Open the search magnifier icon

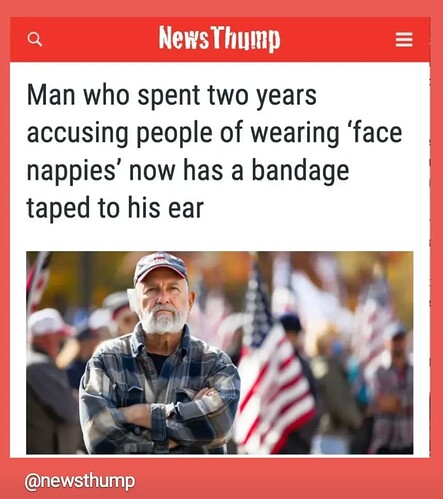pos(35,39)
